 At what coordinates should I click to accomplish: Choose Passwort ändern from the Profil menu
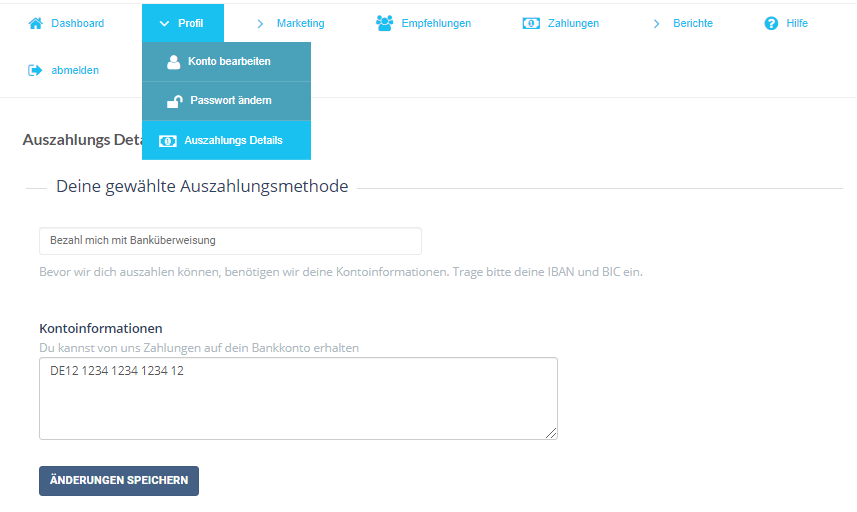point(226,101)
